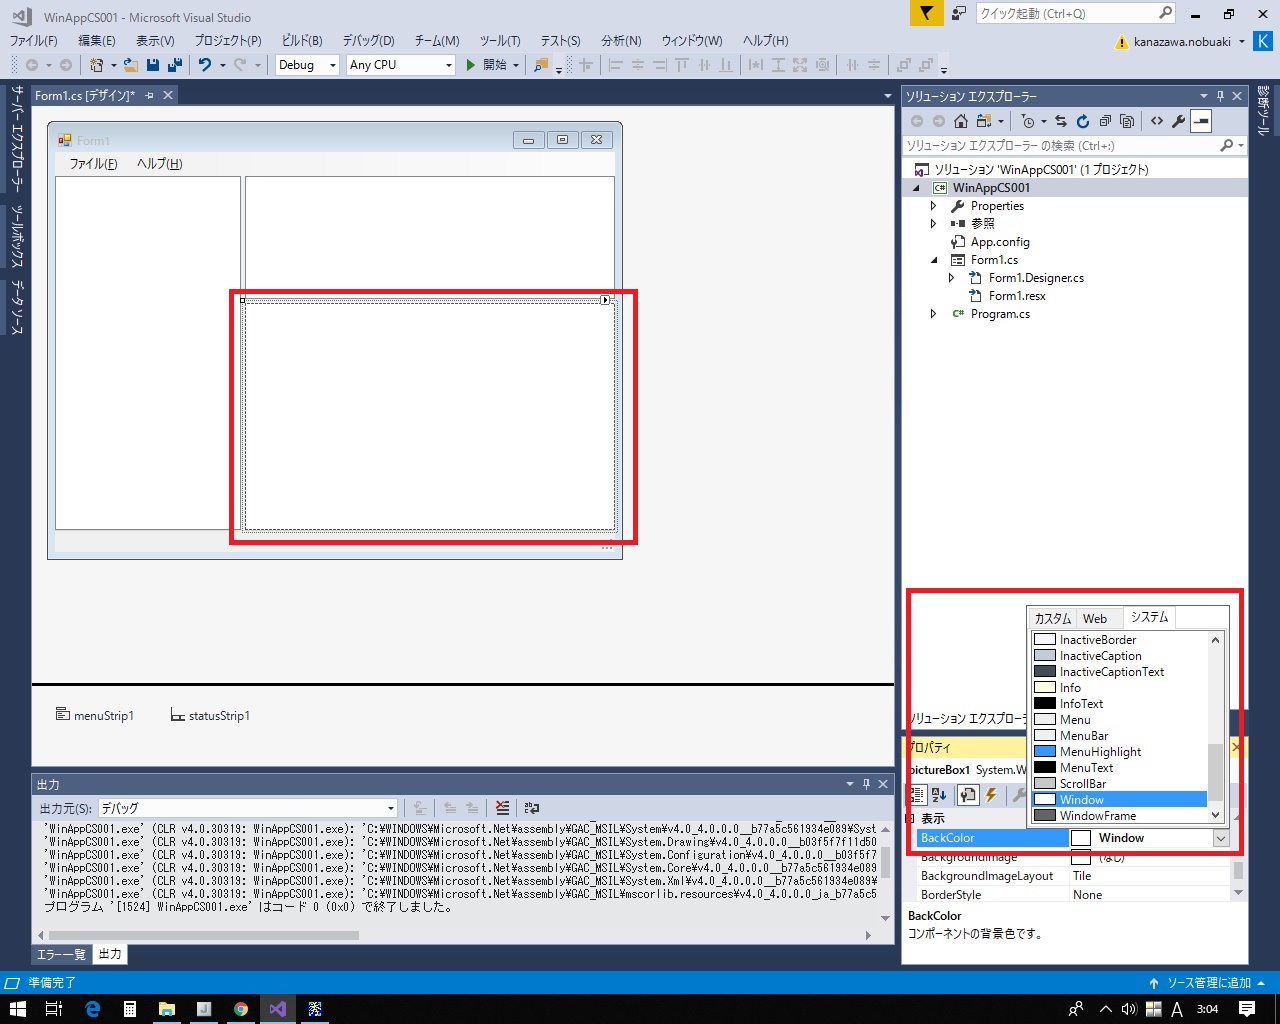Click the ツールボックス side tab
The image size is (1280, 1024).
click(17, 238)
